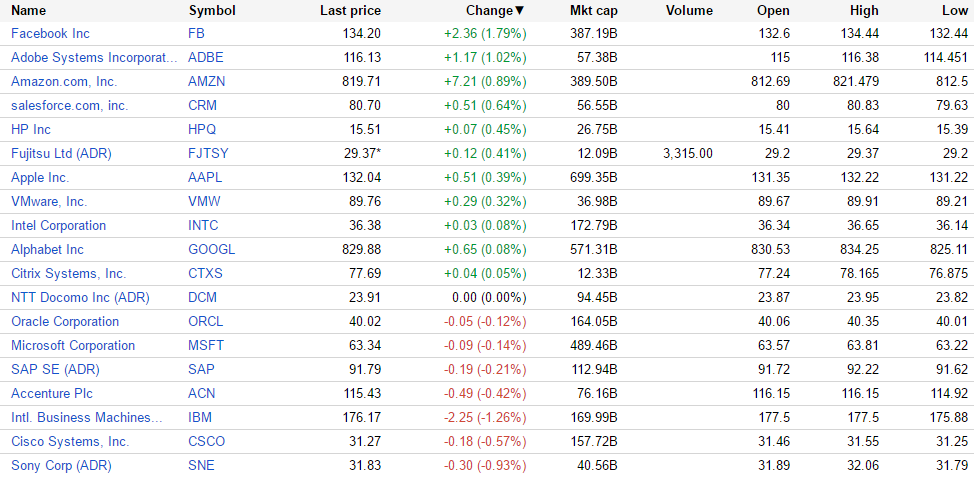
Task: Click the AMZN ticker symbol link
Action: tap(206, 82)
